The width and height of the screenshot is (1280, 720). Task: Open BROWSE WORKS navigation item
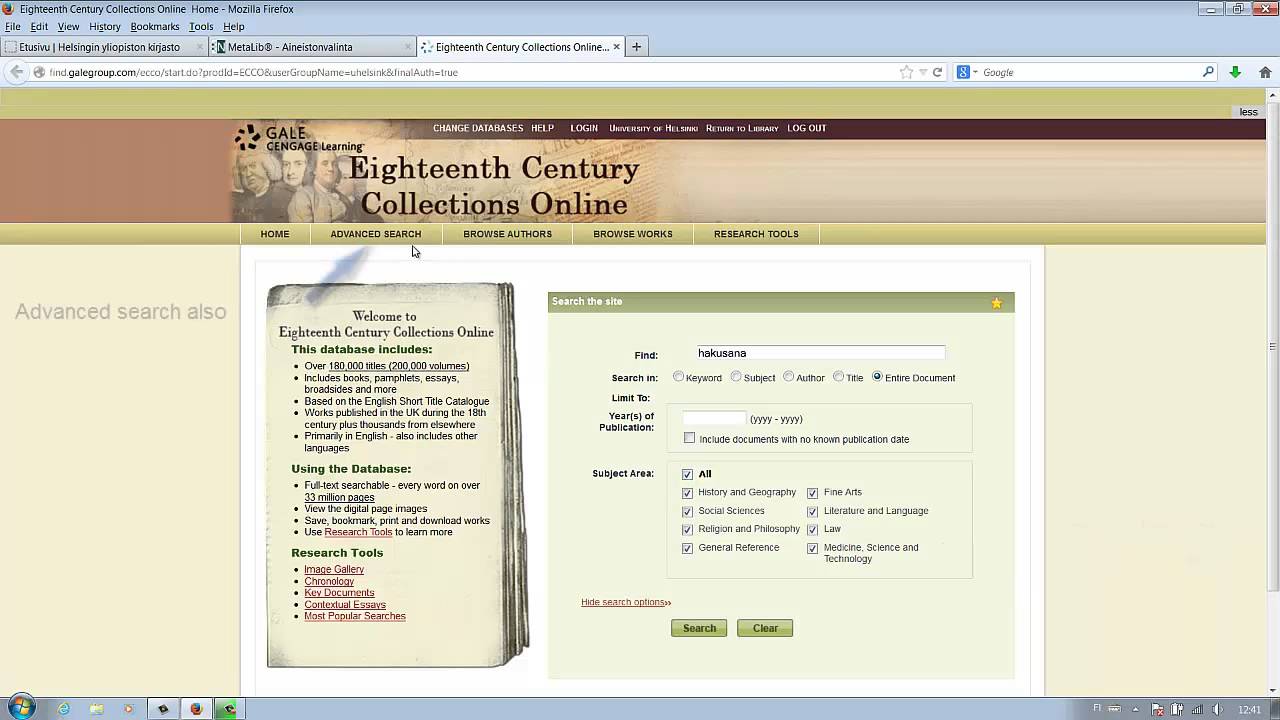click(633, 234)
